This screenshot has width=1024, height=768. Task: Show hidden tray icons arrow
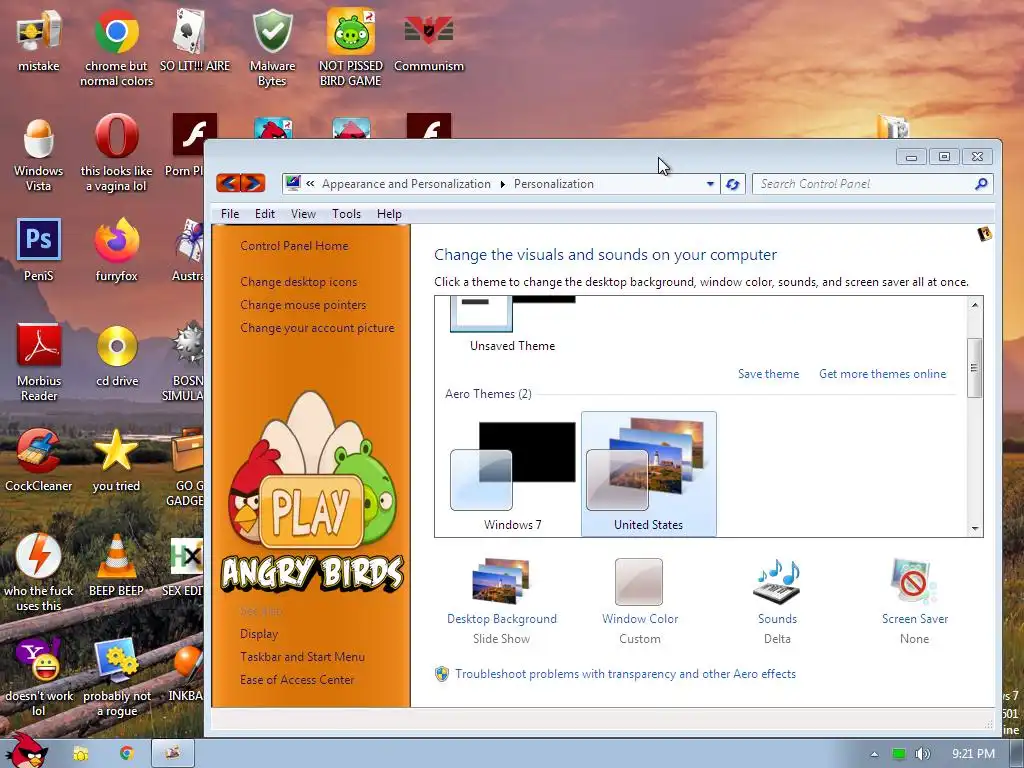(874, 754)
